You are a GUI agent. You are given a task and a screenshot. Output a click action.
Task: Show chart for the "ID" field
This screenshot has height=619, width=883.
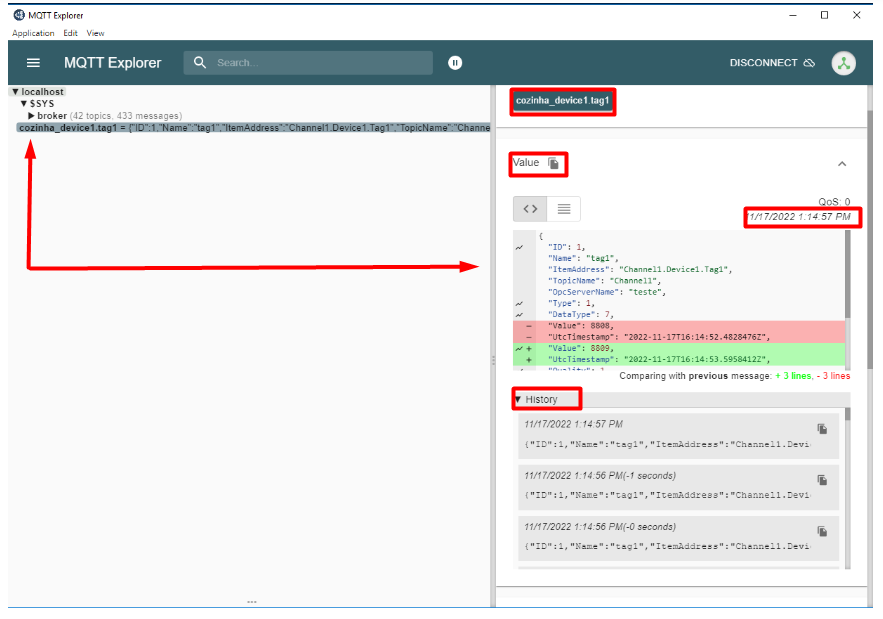tap(519, 247)
